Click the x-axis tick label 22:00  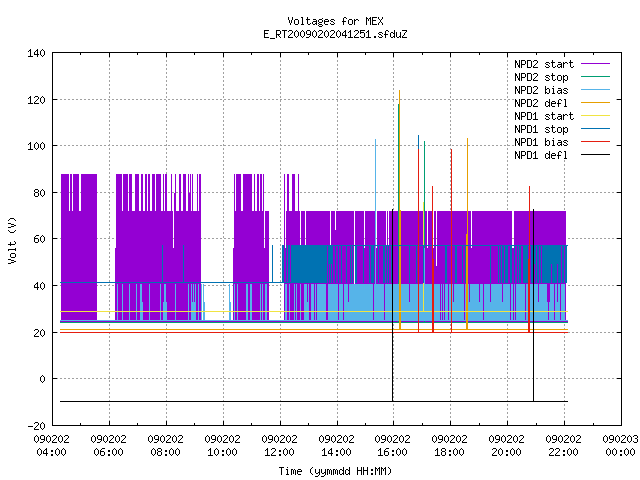click(564, 452)
